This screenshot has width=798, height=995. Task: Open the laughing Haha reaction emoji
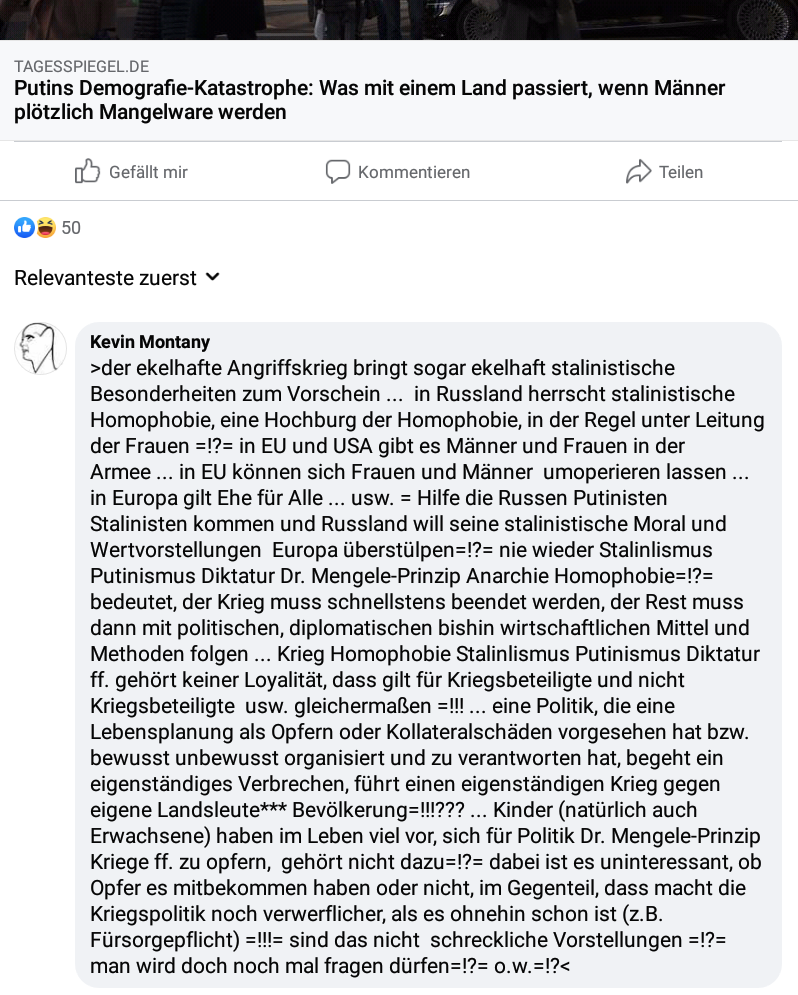pos(46,227)
